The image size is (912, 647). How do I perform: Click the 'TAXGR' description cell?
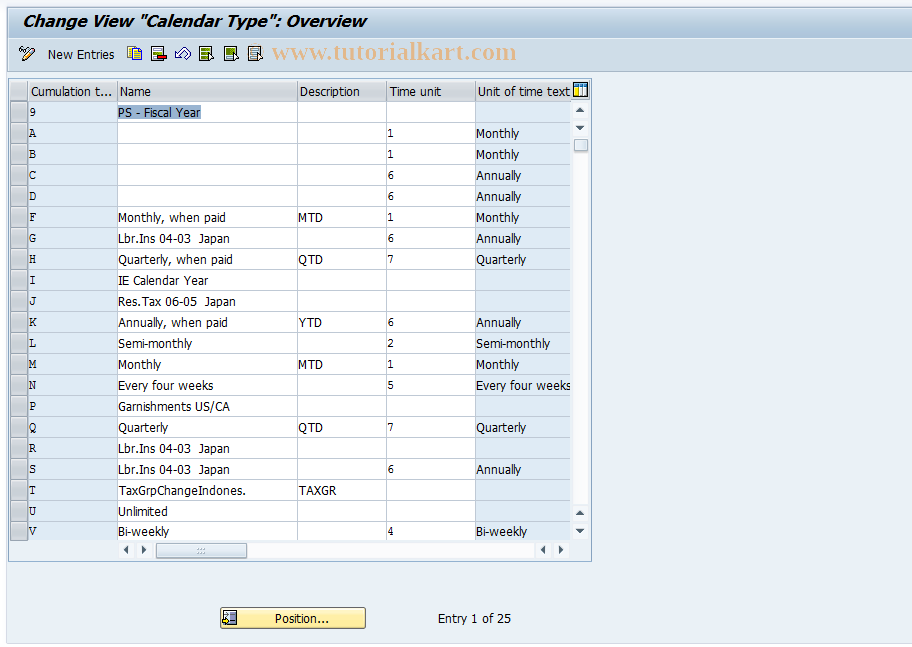342,490
